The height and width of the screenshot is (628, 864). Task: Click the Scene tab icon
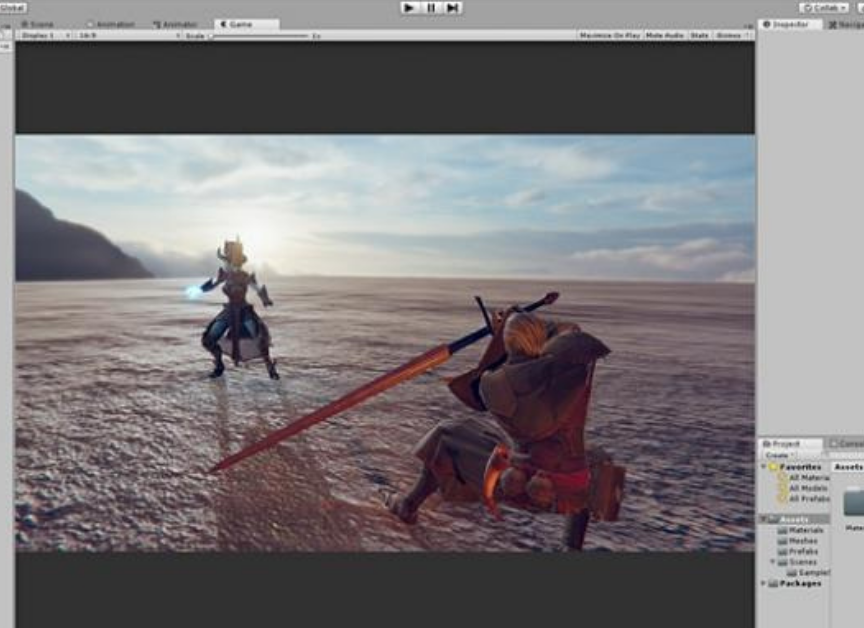(x=25, y=24)
